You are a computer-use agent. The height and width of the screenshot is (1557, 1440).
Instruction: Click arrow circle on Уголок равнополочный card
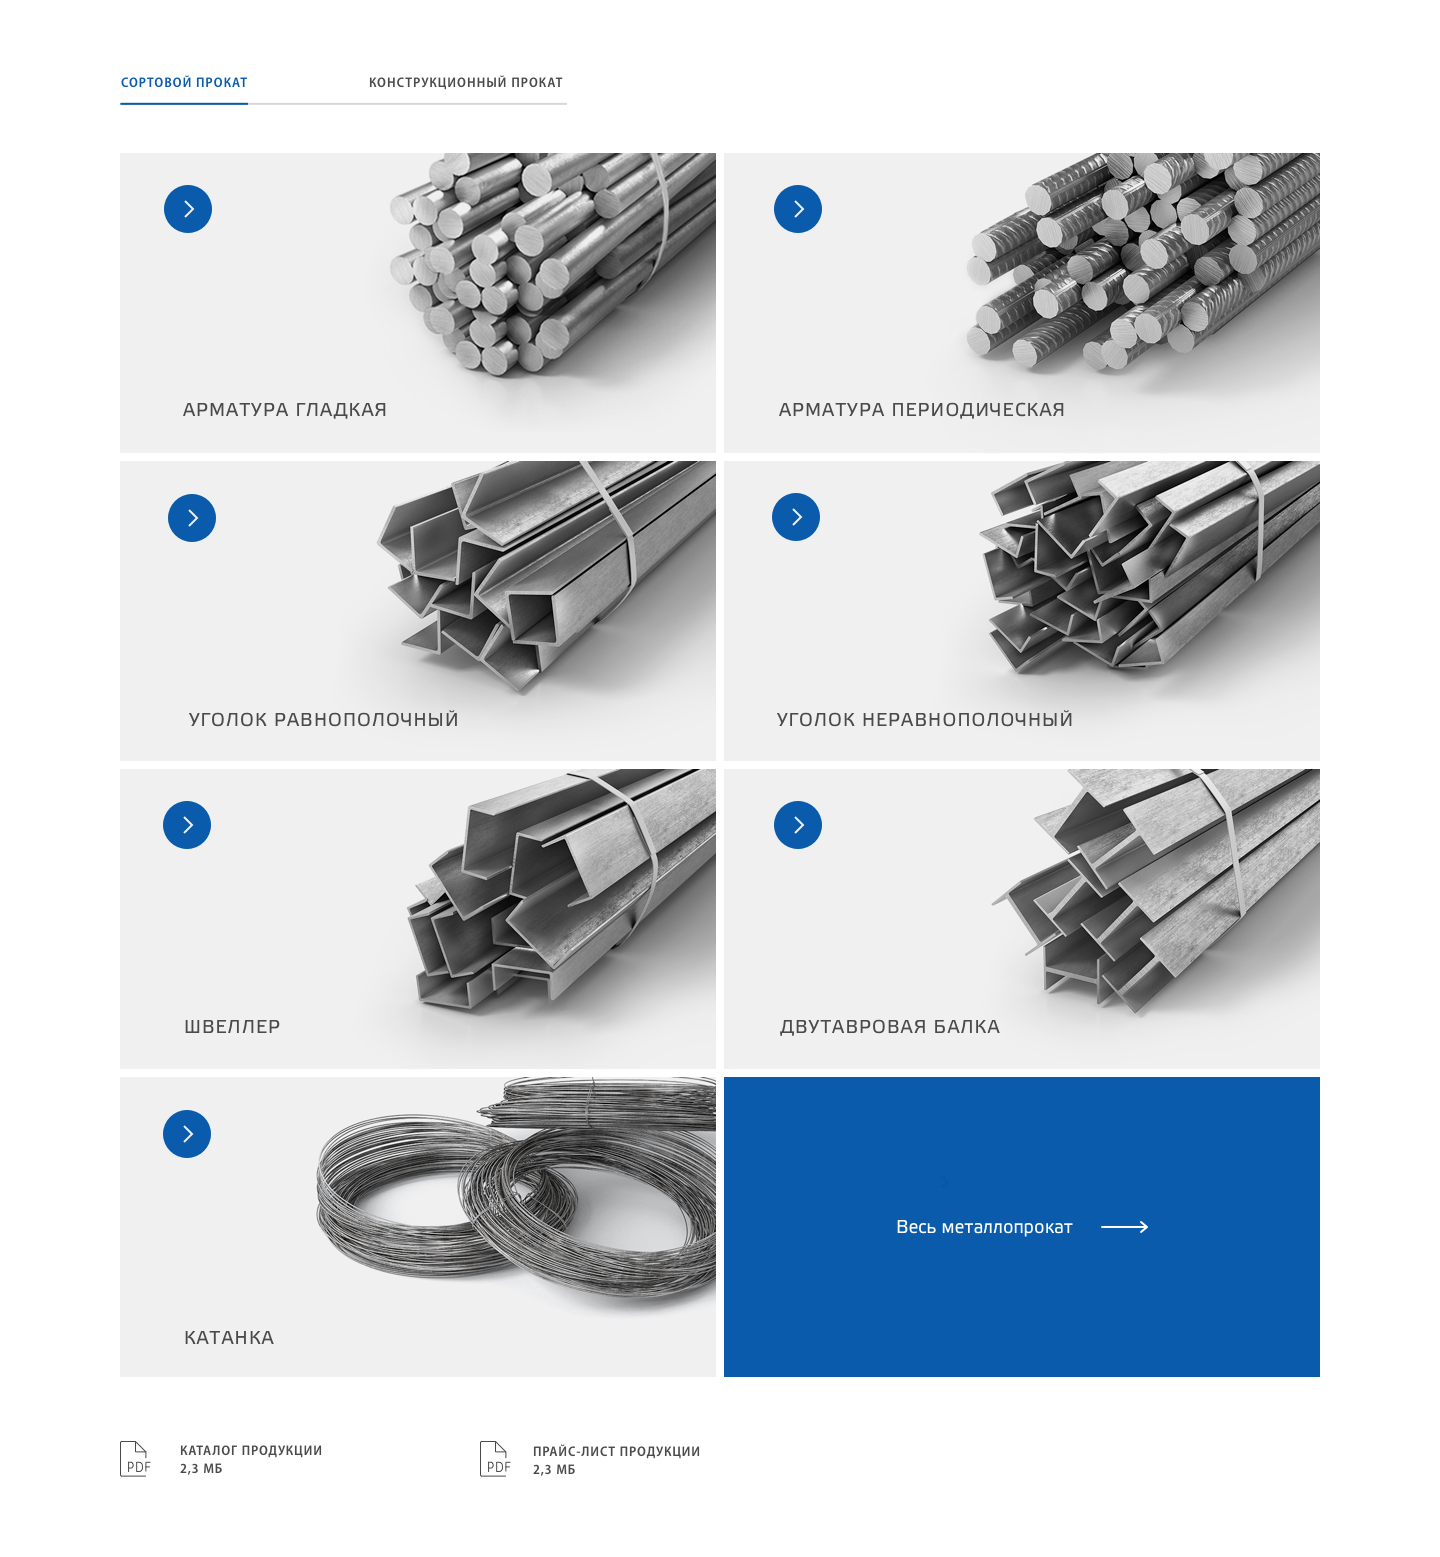[x=192, y=518]
